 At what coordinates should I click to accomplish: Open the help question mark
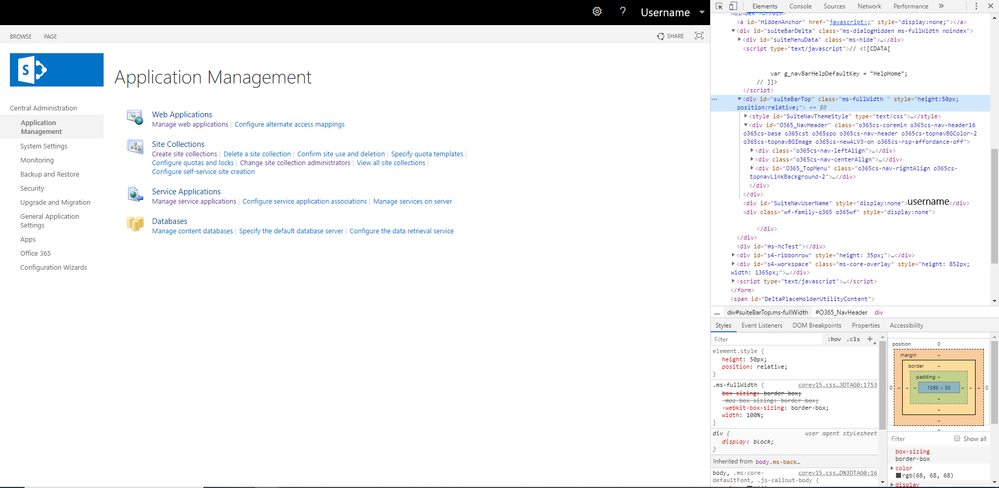click(622, 11)
